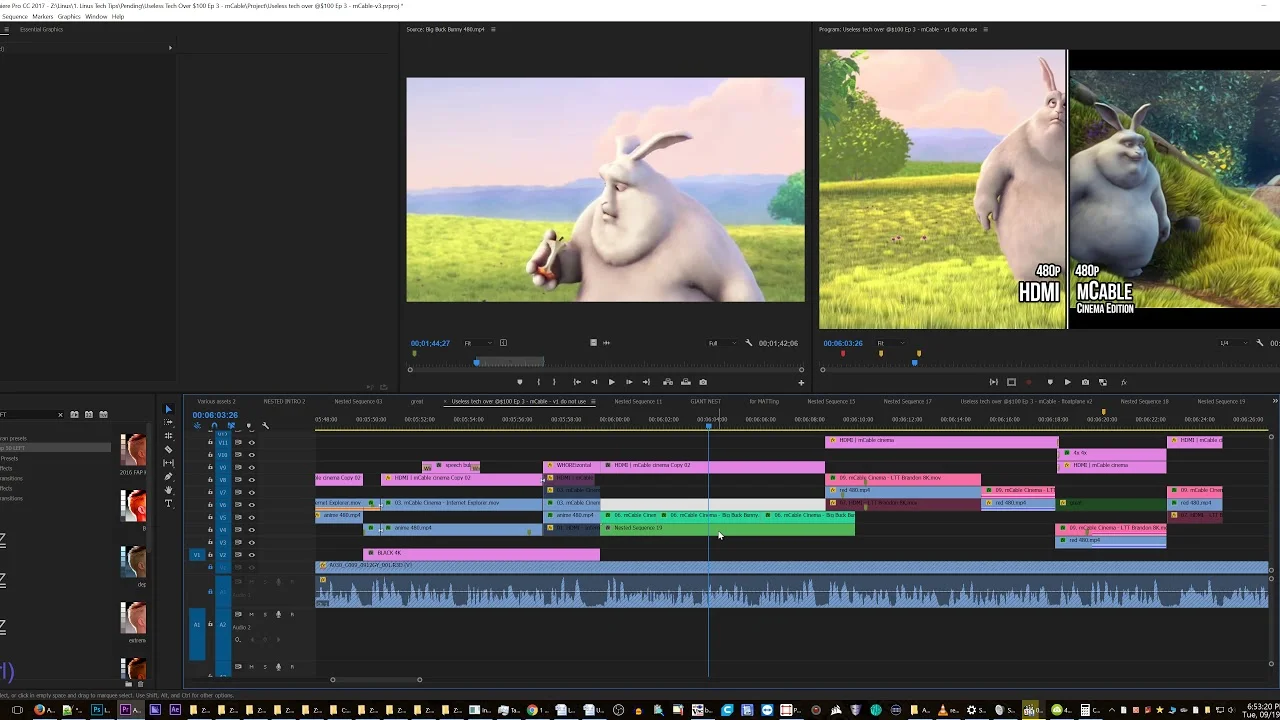Open Program monitor 1/4 resolution dropdown

point(1234,343)
